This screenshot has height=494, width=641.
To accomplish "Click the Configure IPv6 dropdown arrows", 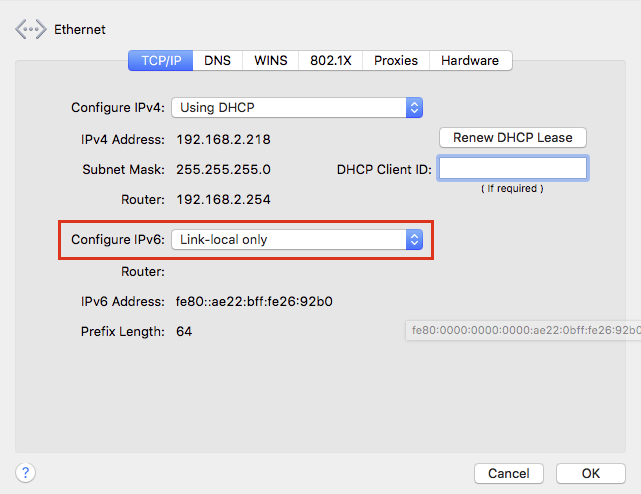I will click(414, 240).
